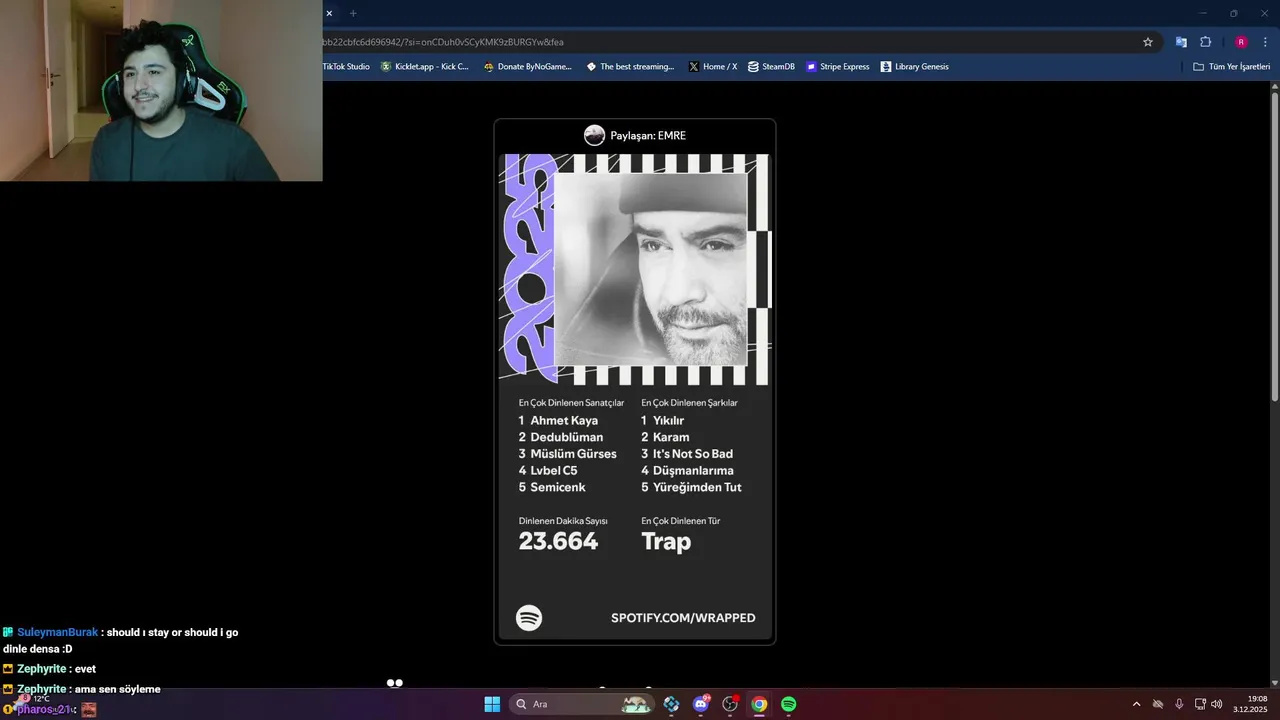1280x720 pixels.
Task: Open the Home / X bookmark
Action: [713, 67]
